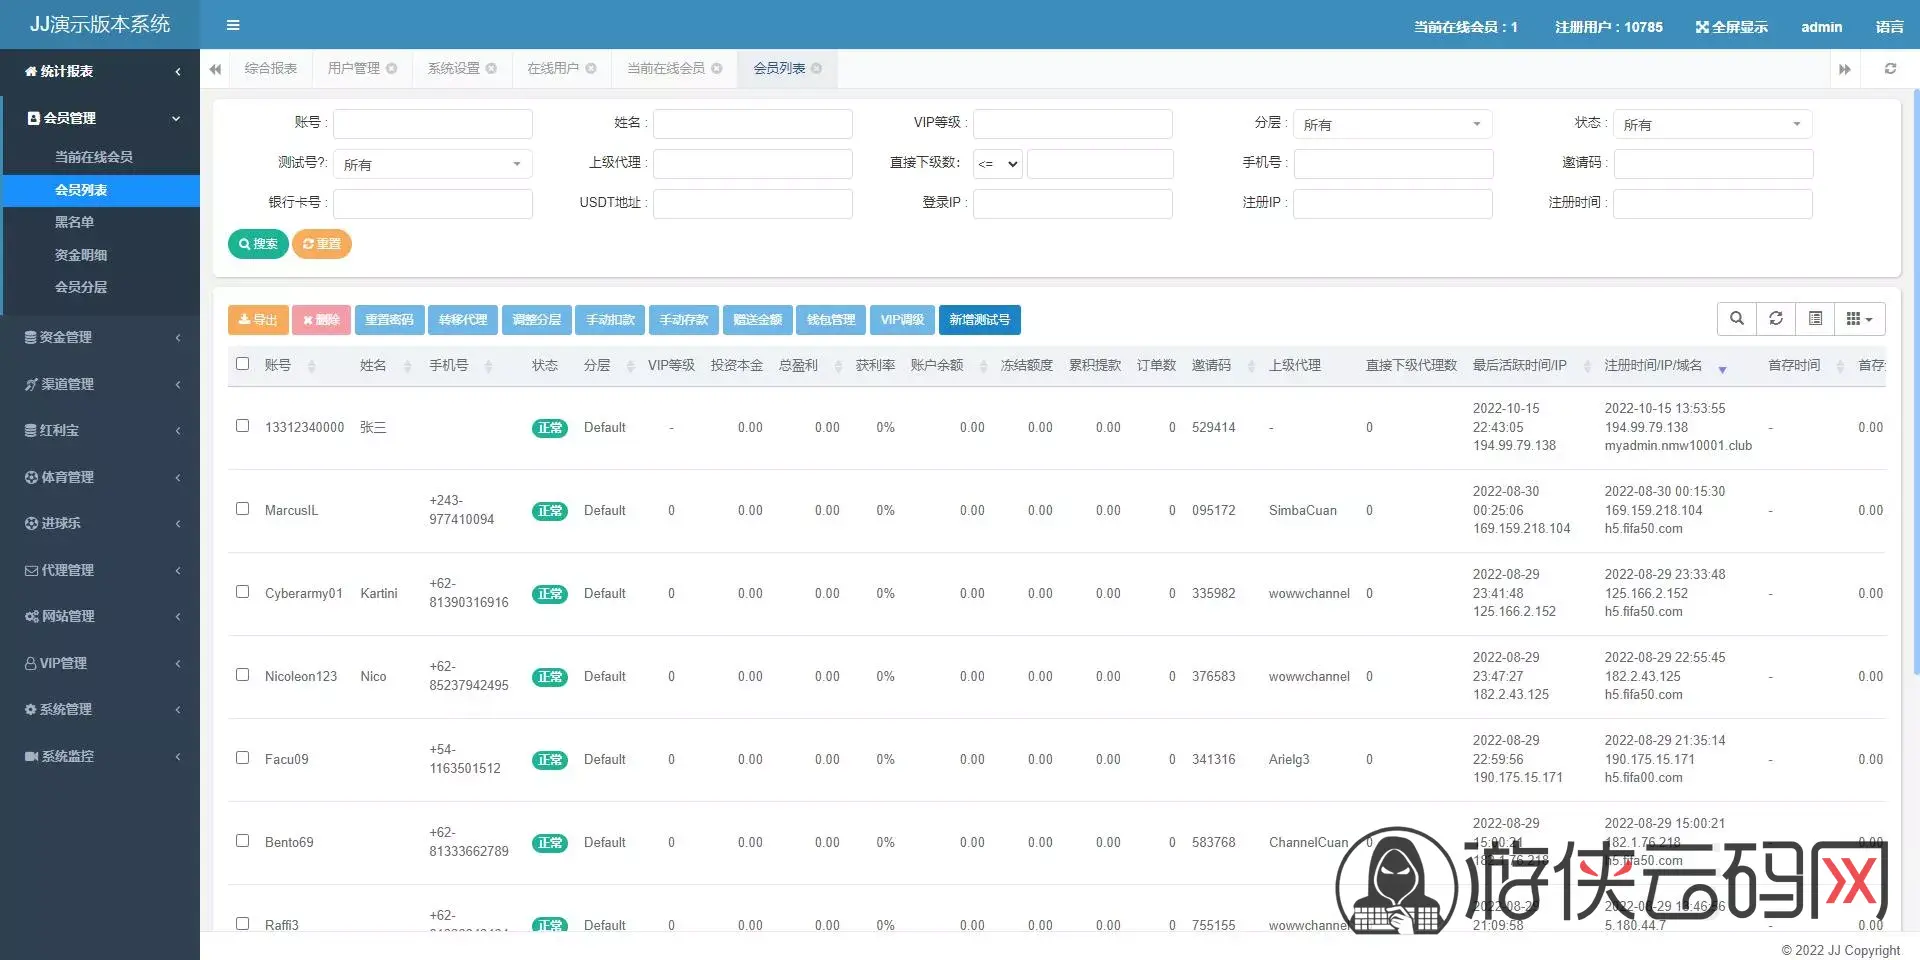
Task: Open the 状态 filter dropdown
Action: pyautogui.click(x=1712, y=124)
